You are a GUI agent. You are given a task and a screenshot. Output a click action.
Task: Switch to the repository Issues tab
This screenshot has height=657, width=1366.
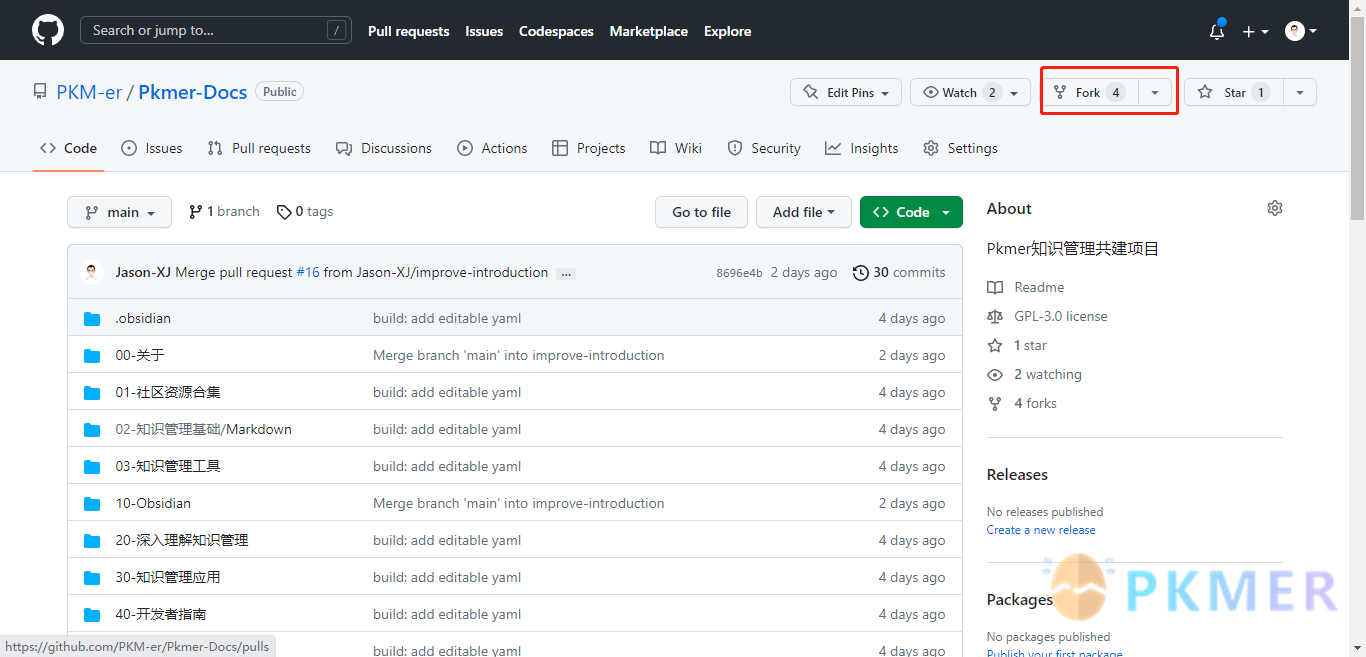tap(152, 148)
